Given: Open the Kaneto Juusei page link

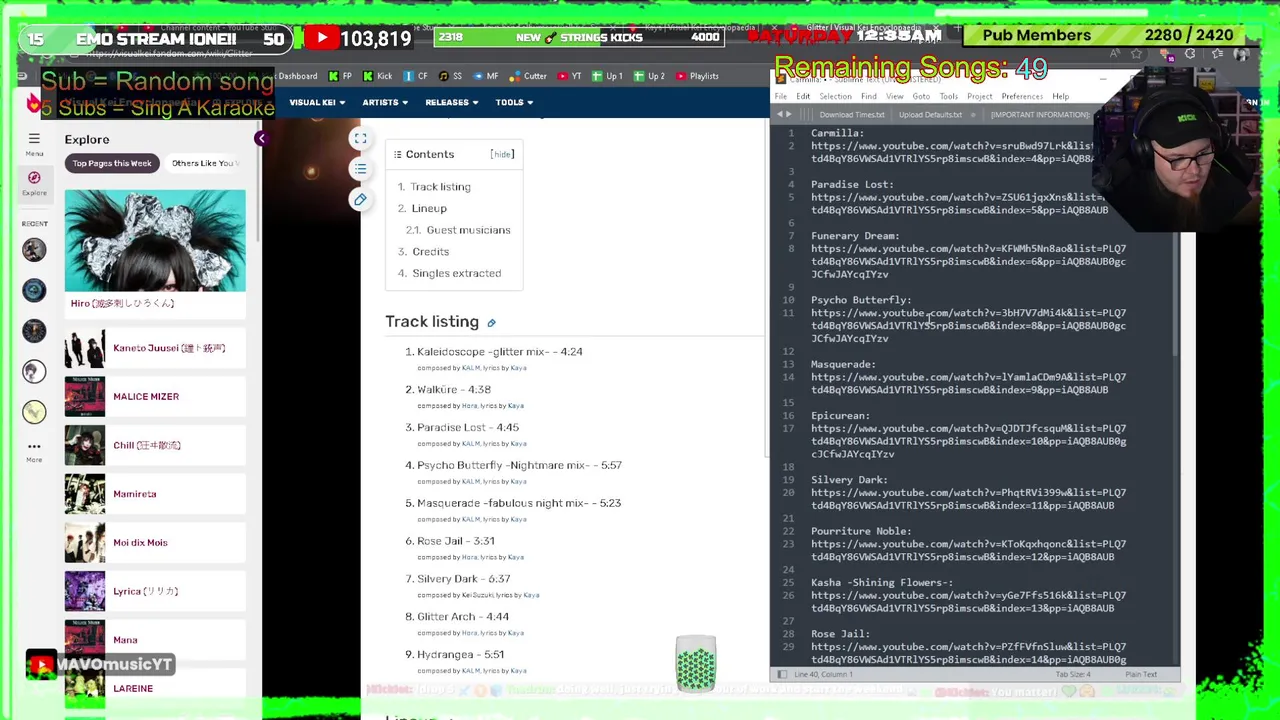Looking at the screenshot, I should [x=169, y=348].
